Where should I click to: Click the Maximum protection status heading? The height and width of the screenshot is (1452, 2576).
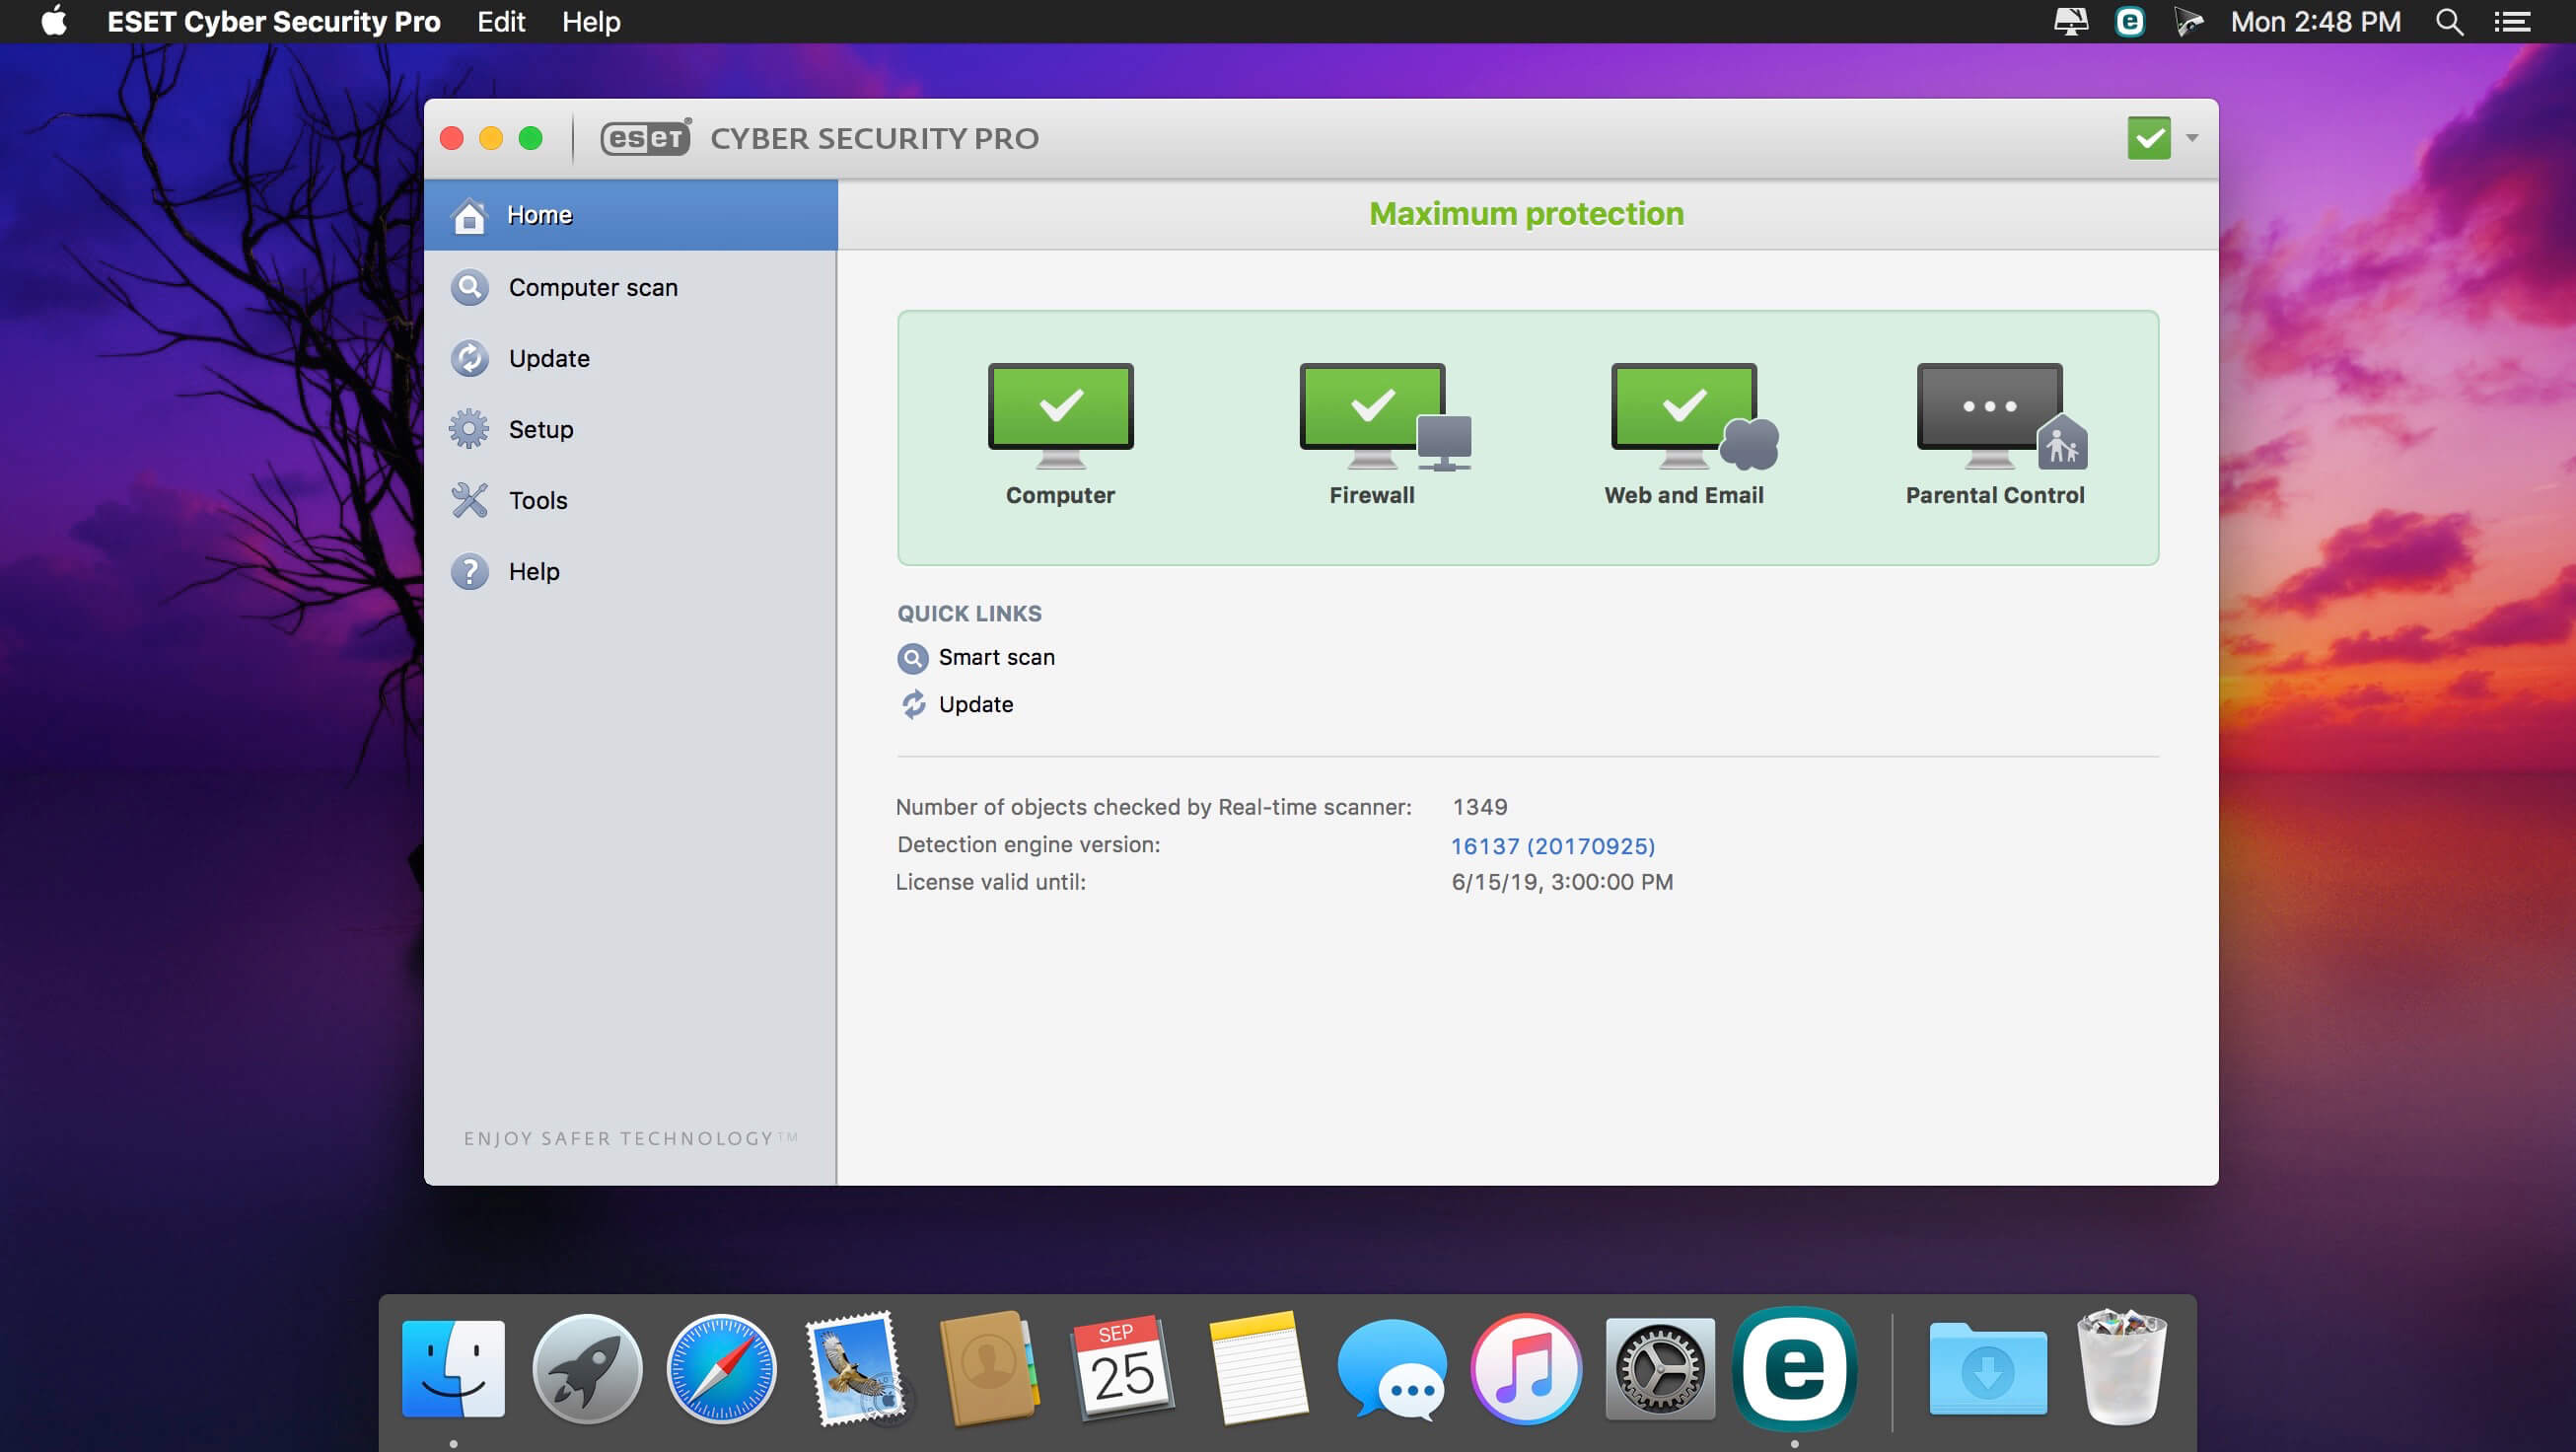1526,214
